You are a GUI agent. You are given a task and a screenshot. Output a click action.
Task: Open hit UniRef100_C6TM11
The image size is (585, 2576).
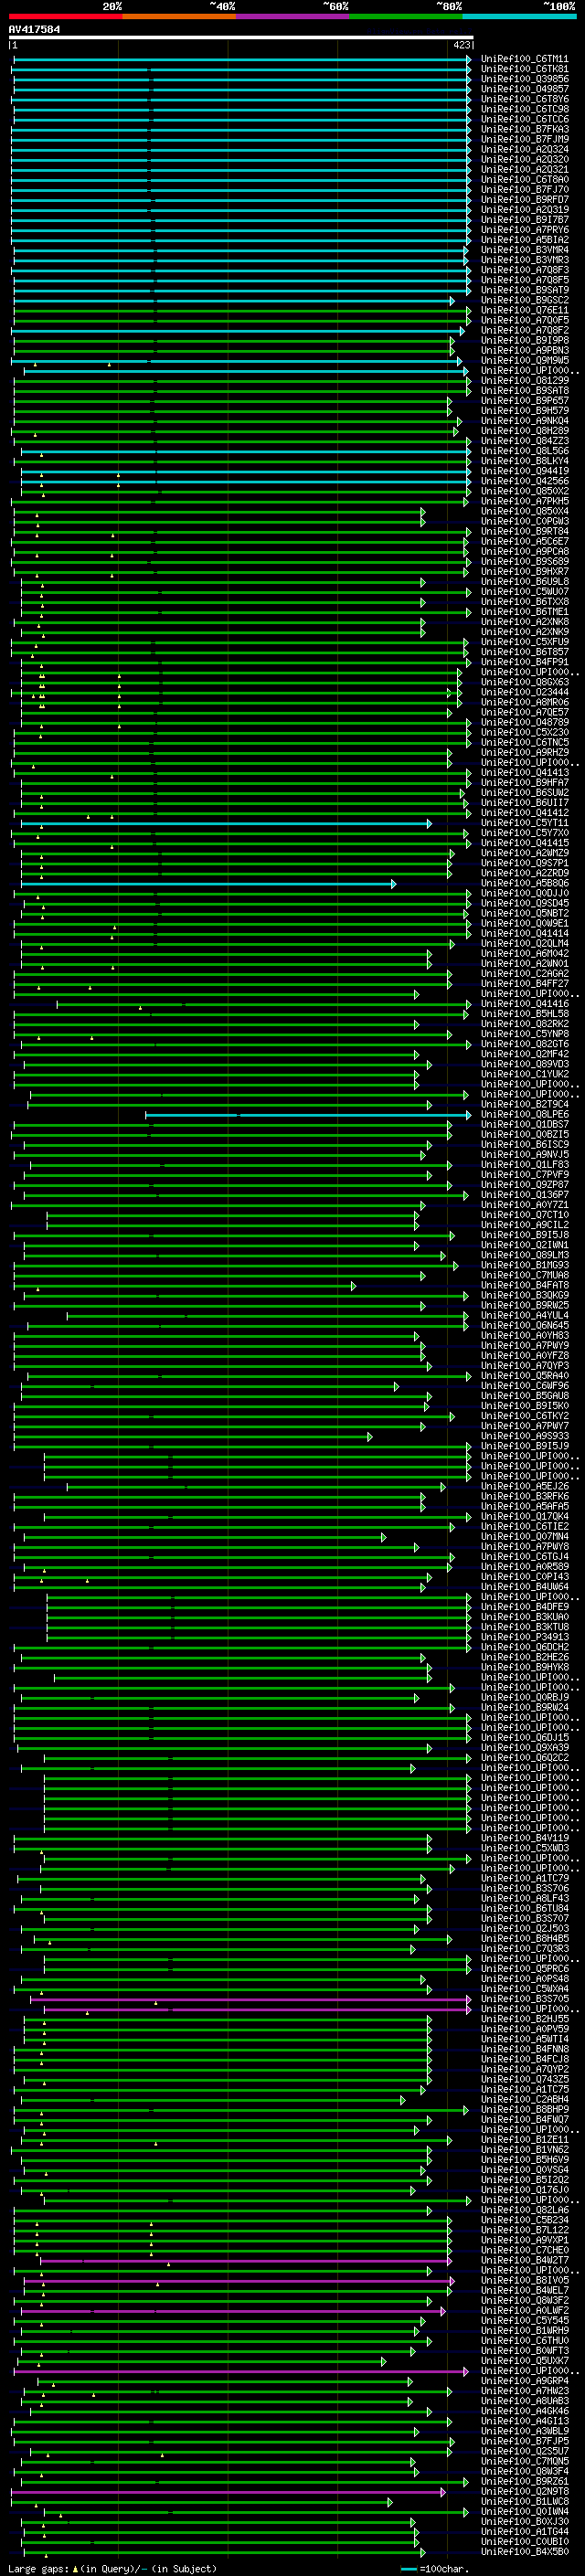[524, 59]
